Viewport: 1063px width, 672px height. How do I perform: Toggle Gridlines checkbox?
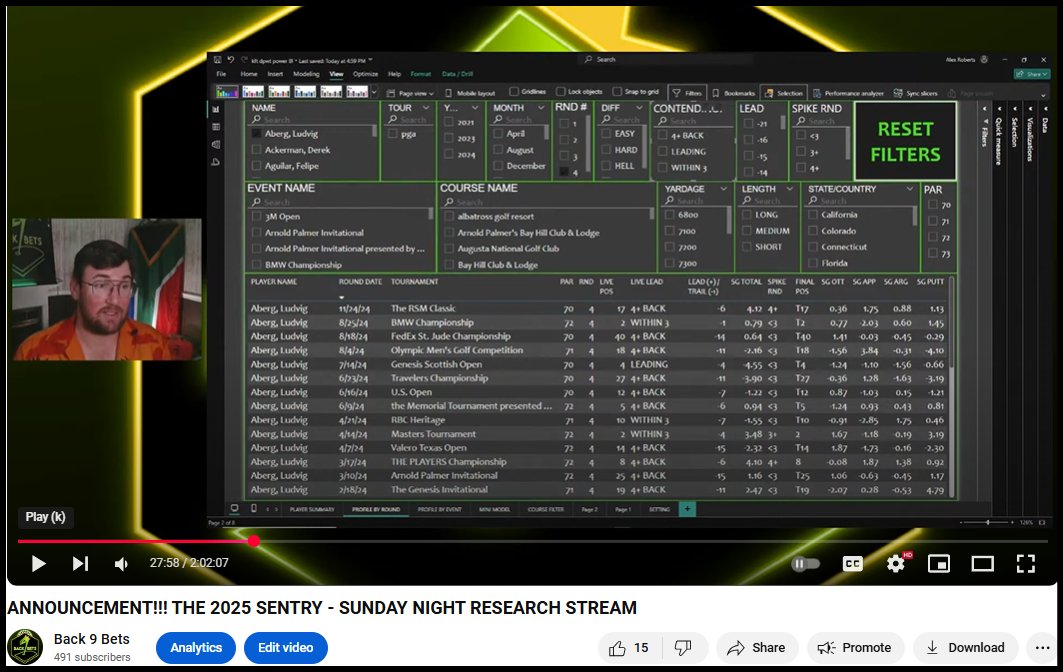click(514, 92)
